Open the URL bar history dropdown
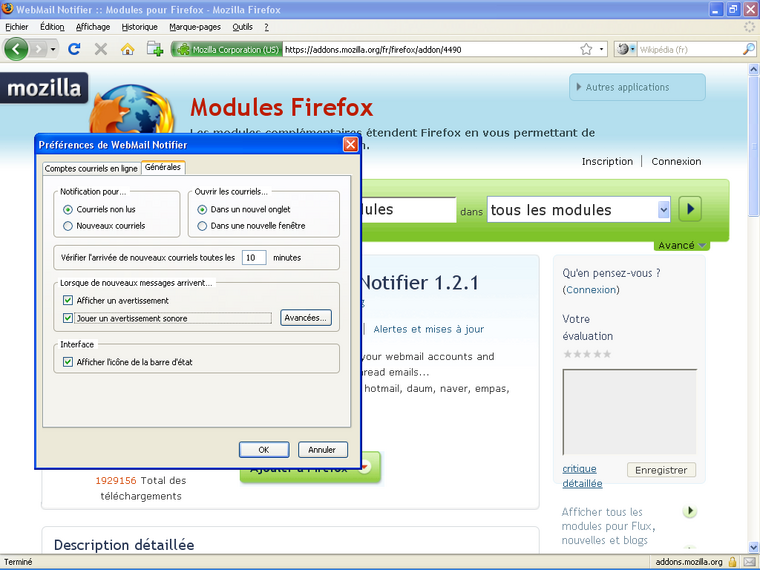Image resolution: width=760 pixels, height=570 pixels. click(602, 49)
